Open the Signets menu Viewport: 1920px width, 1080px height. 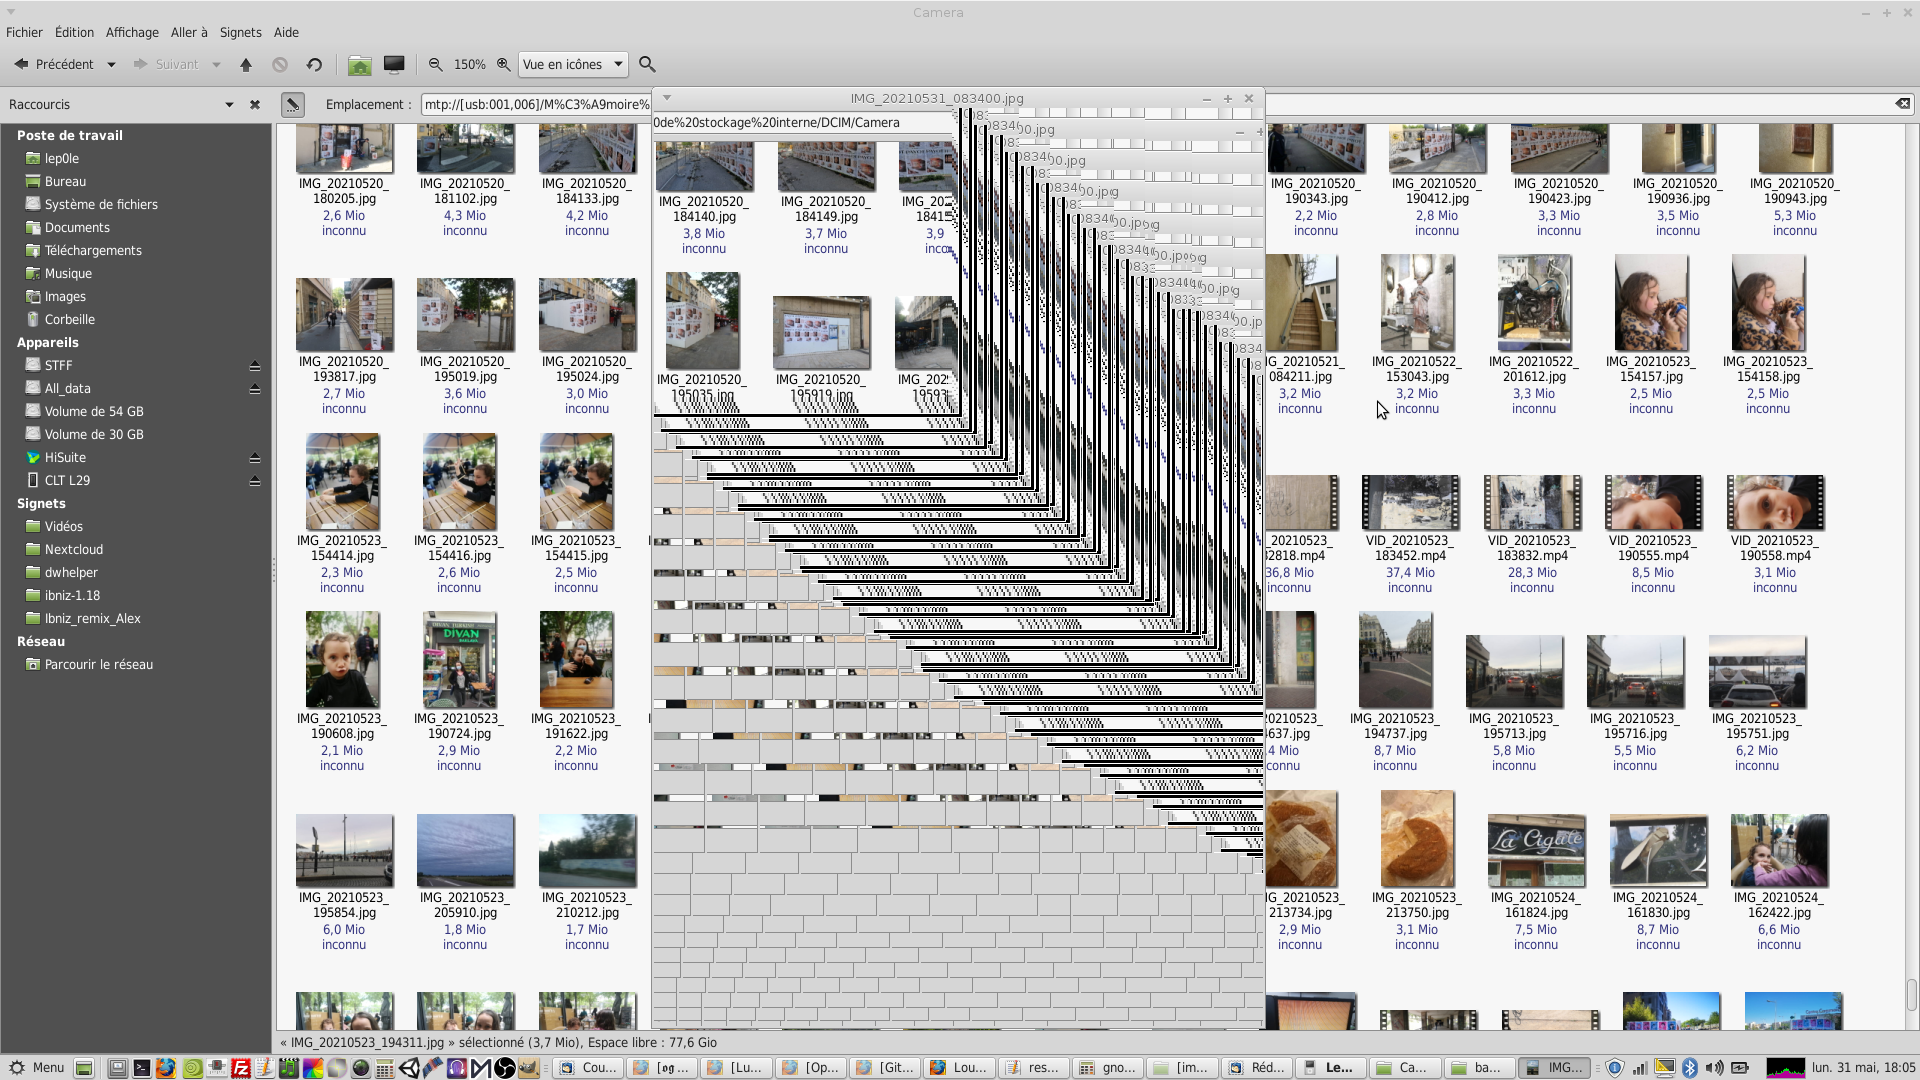click(240, 32)
